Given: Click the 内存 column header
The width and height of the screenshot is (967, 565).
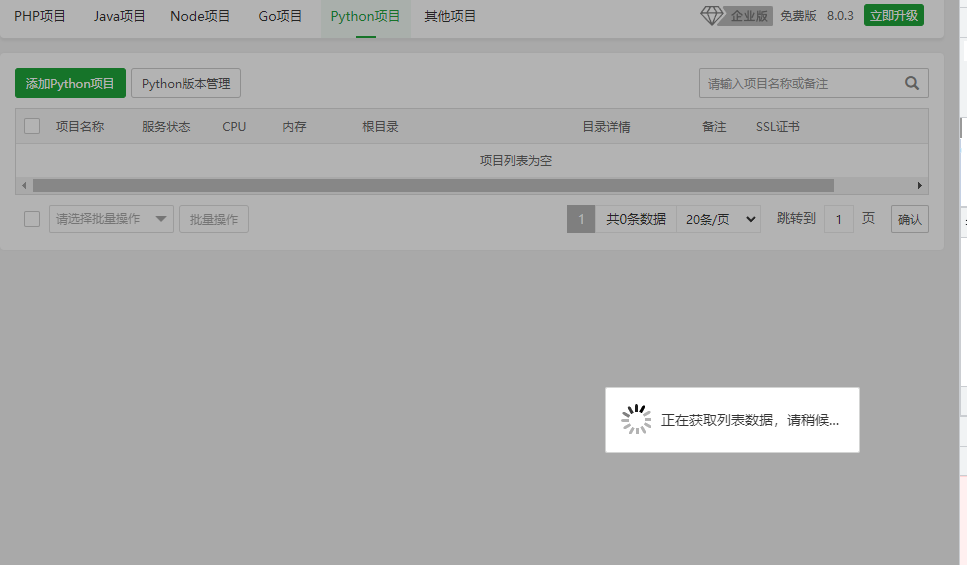Looking at the screenshot, I should point(294,126).
